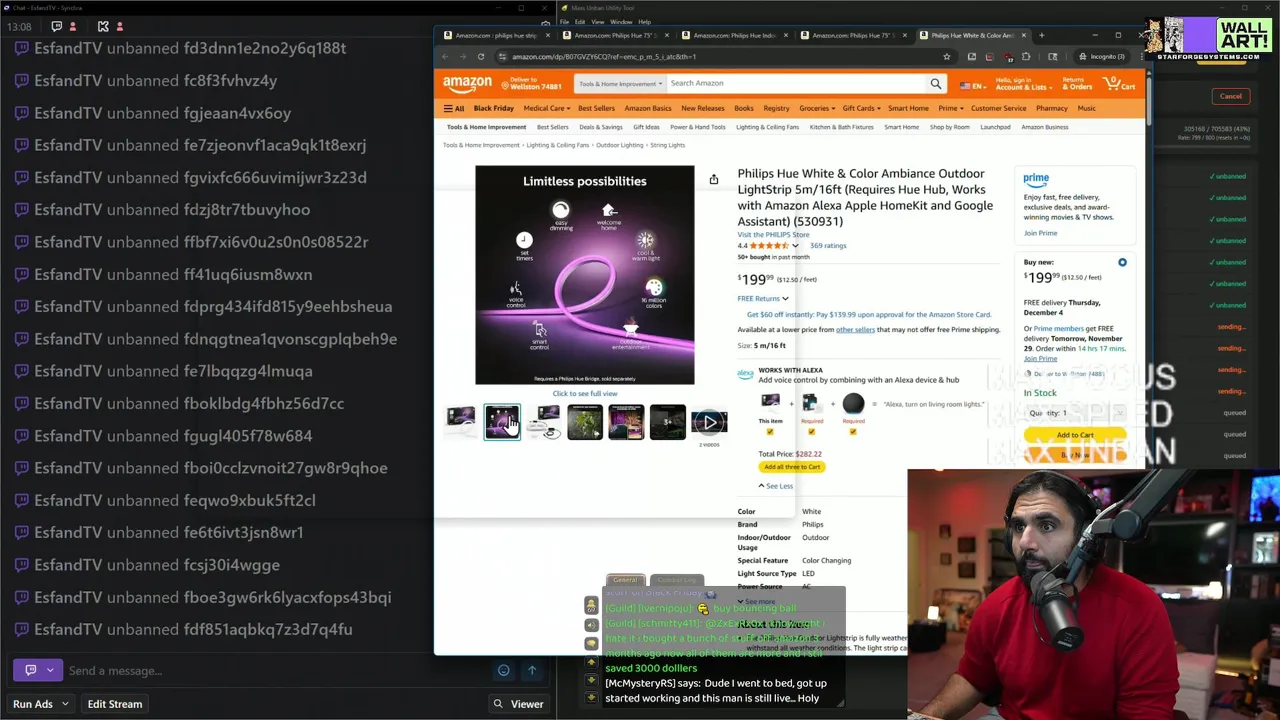Viewport: 1280px width, 720px height.
Task: Open the Gift Cards dropdown
Action: pos(861,108)
